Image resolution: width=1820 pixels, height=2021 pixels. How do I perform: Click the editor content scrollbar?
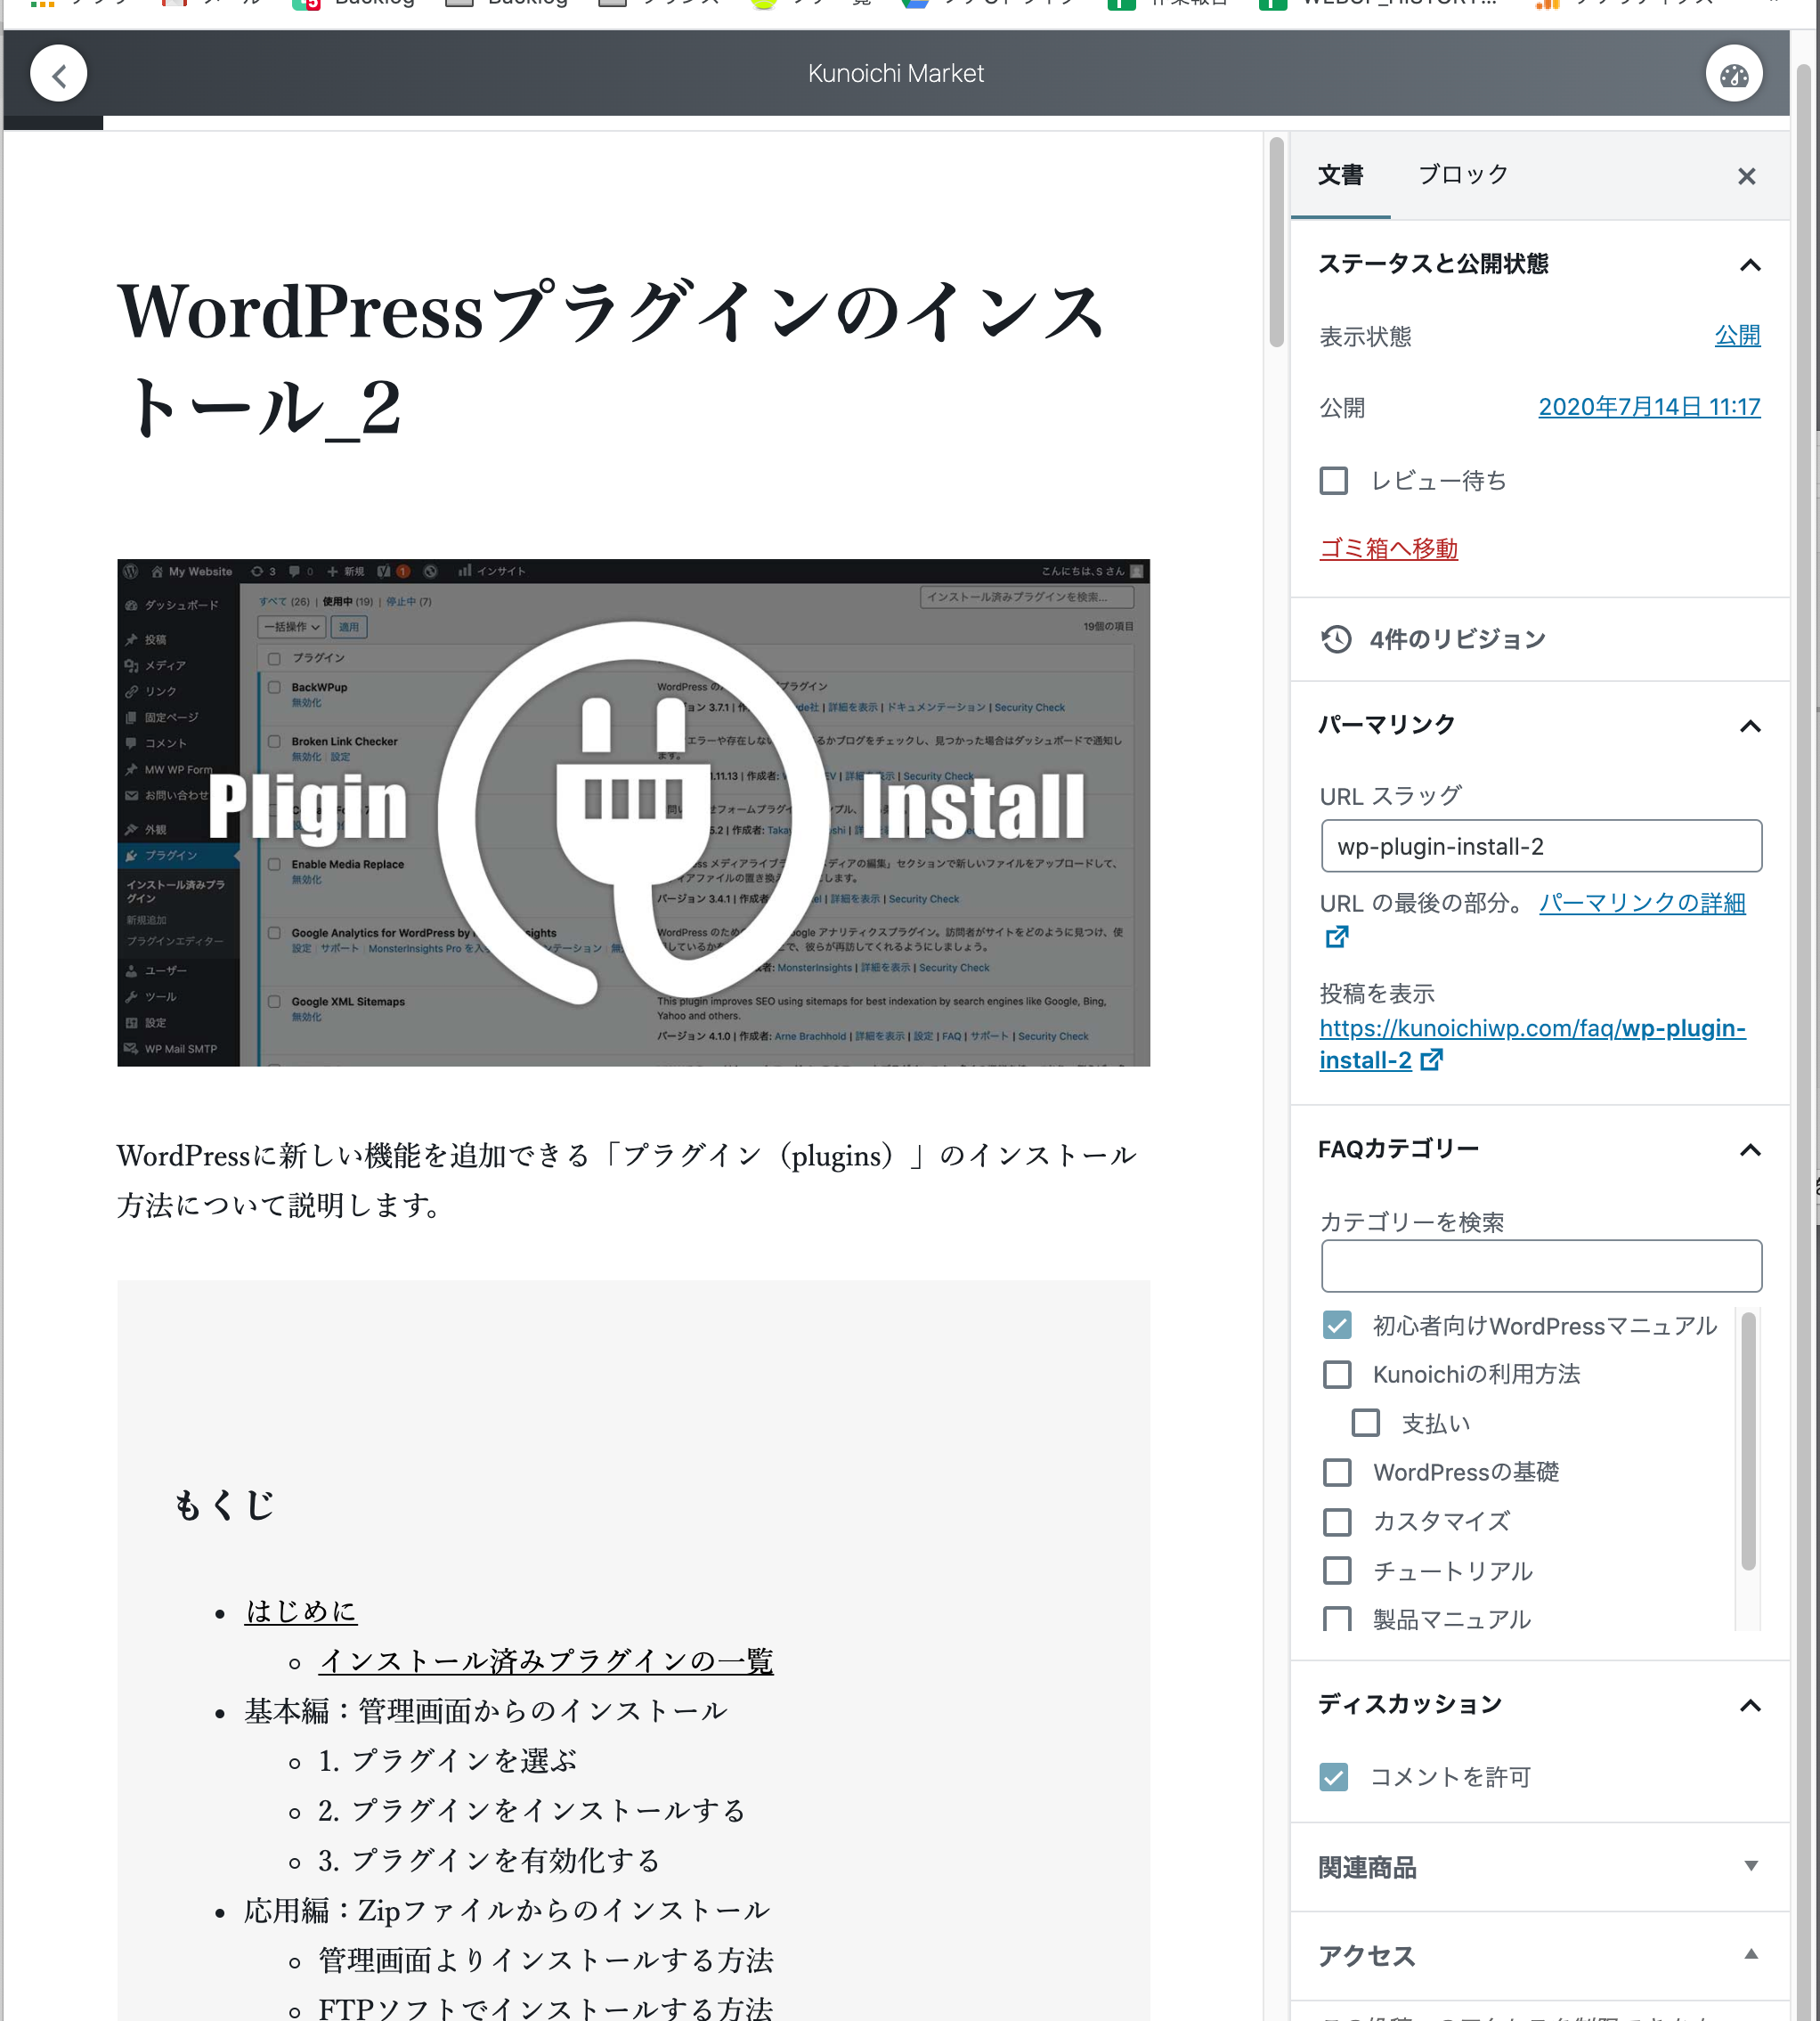point(1276,241)
